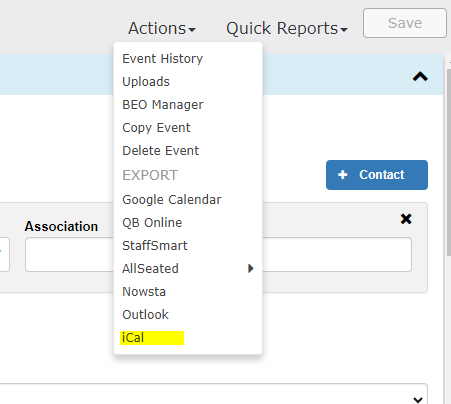This screenshot has width=451, height=404.
Task: Choose StaffSmart export entry
Action: point(155,246)
